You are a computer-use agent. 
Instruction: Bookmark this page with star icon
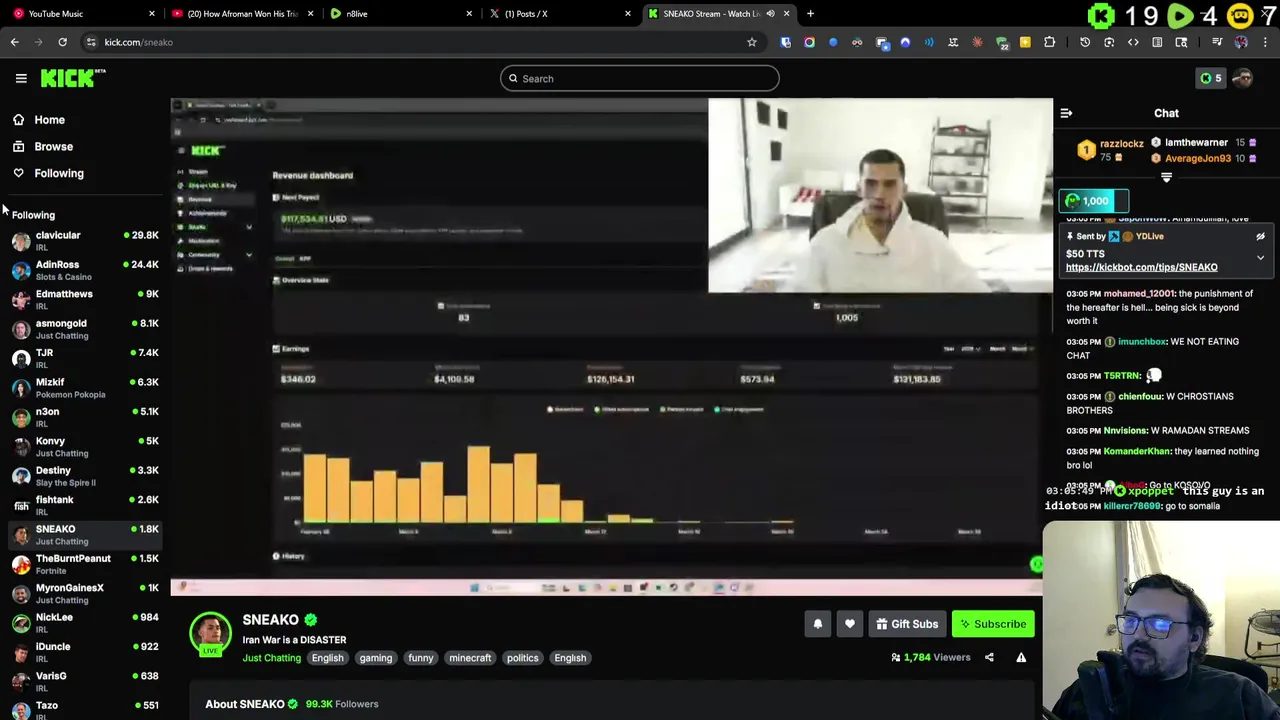coord(751,42)
